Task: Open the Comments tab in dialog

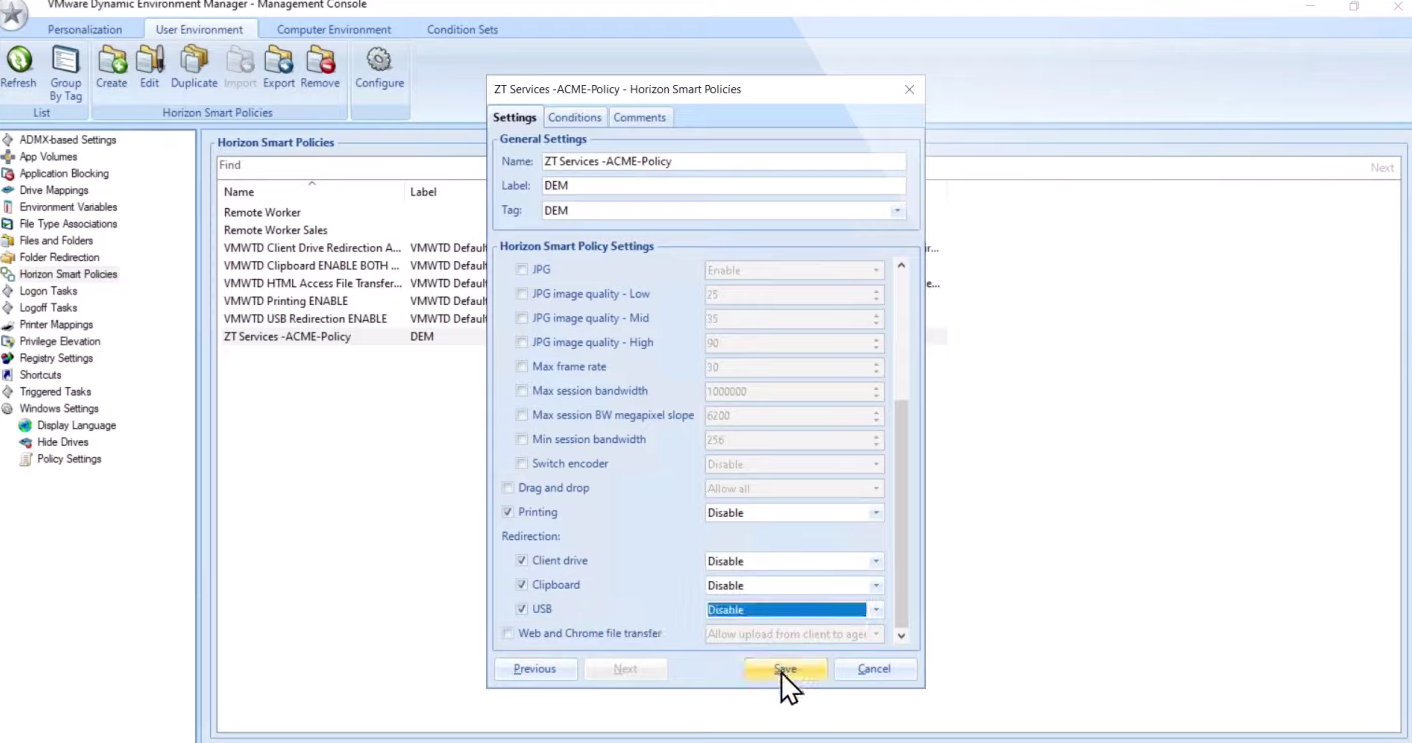Action: 640,118
